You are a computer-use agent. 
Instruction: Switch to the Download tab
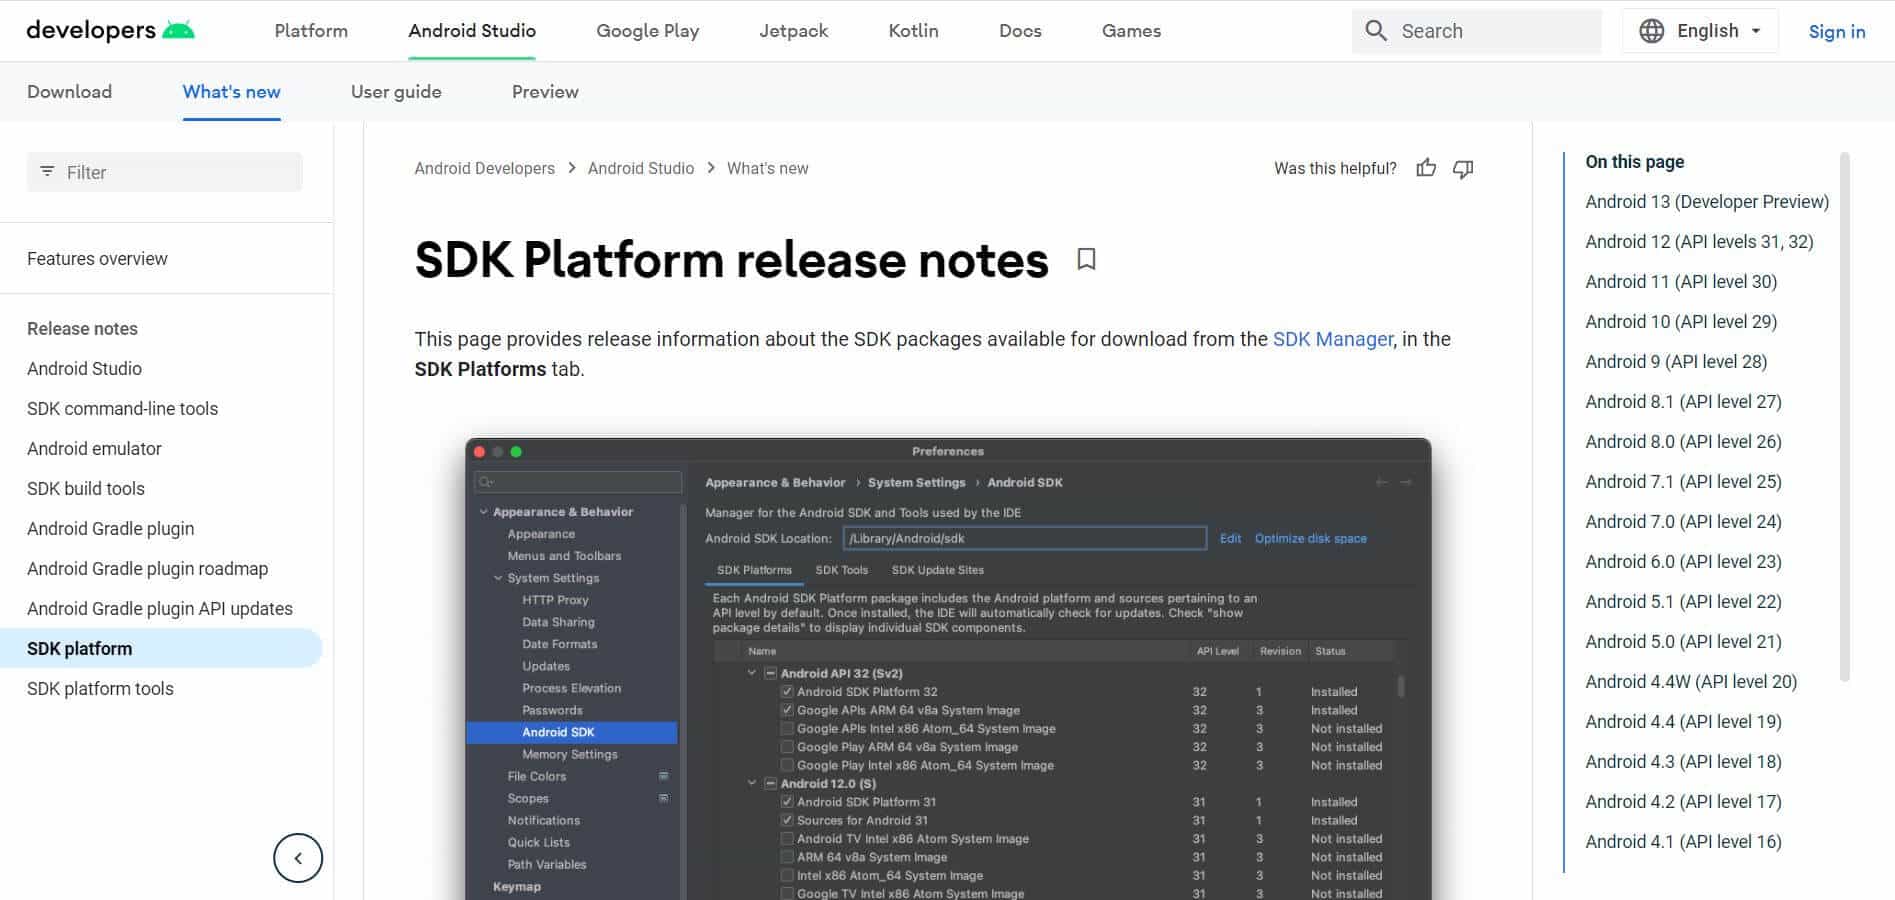69,92
